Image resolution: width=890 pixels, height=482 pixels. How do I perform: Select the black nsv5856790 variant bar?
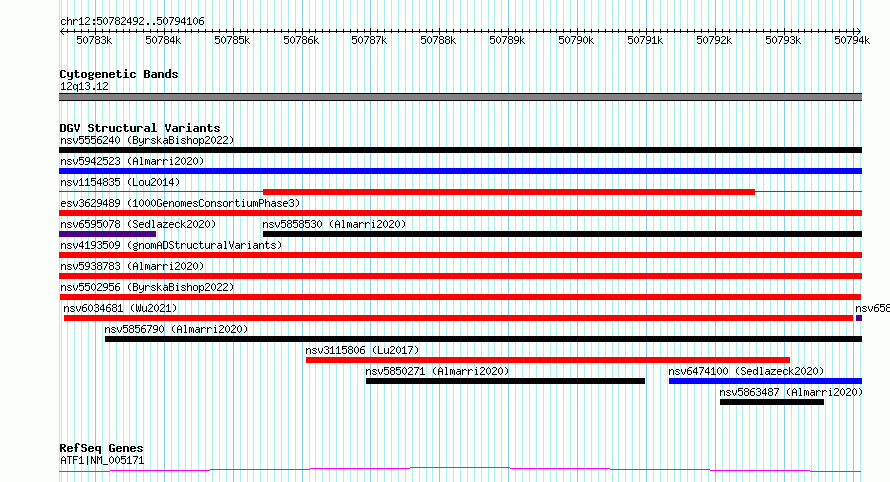tap(484, 339)
